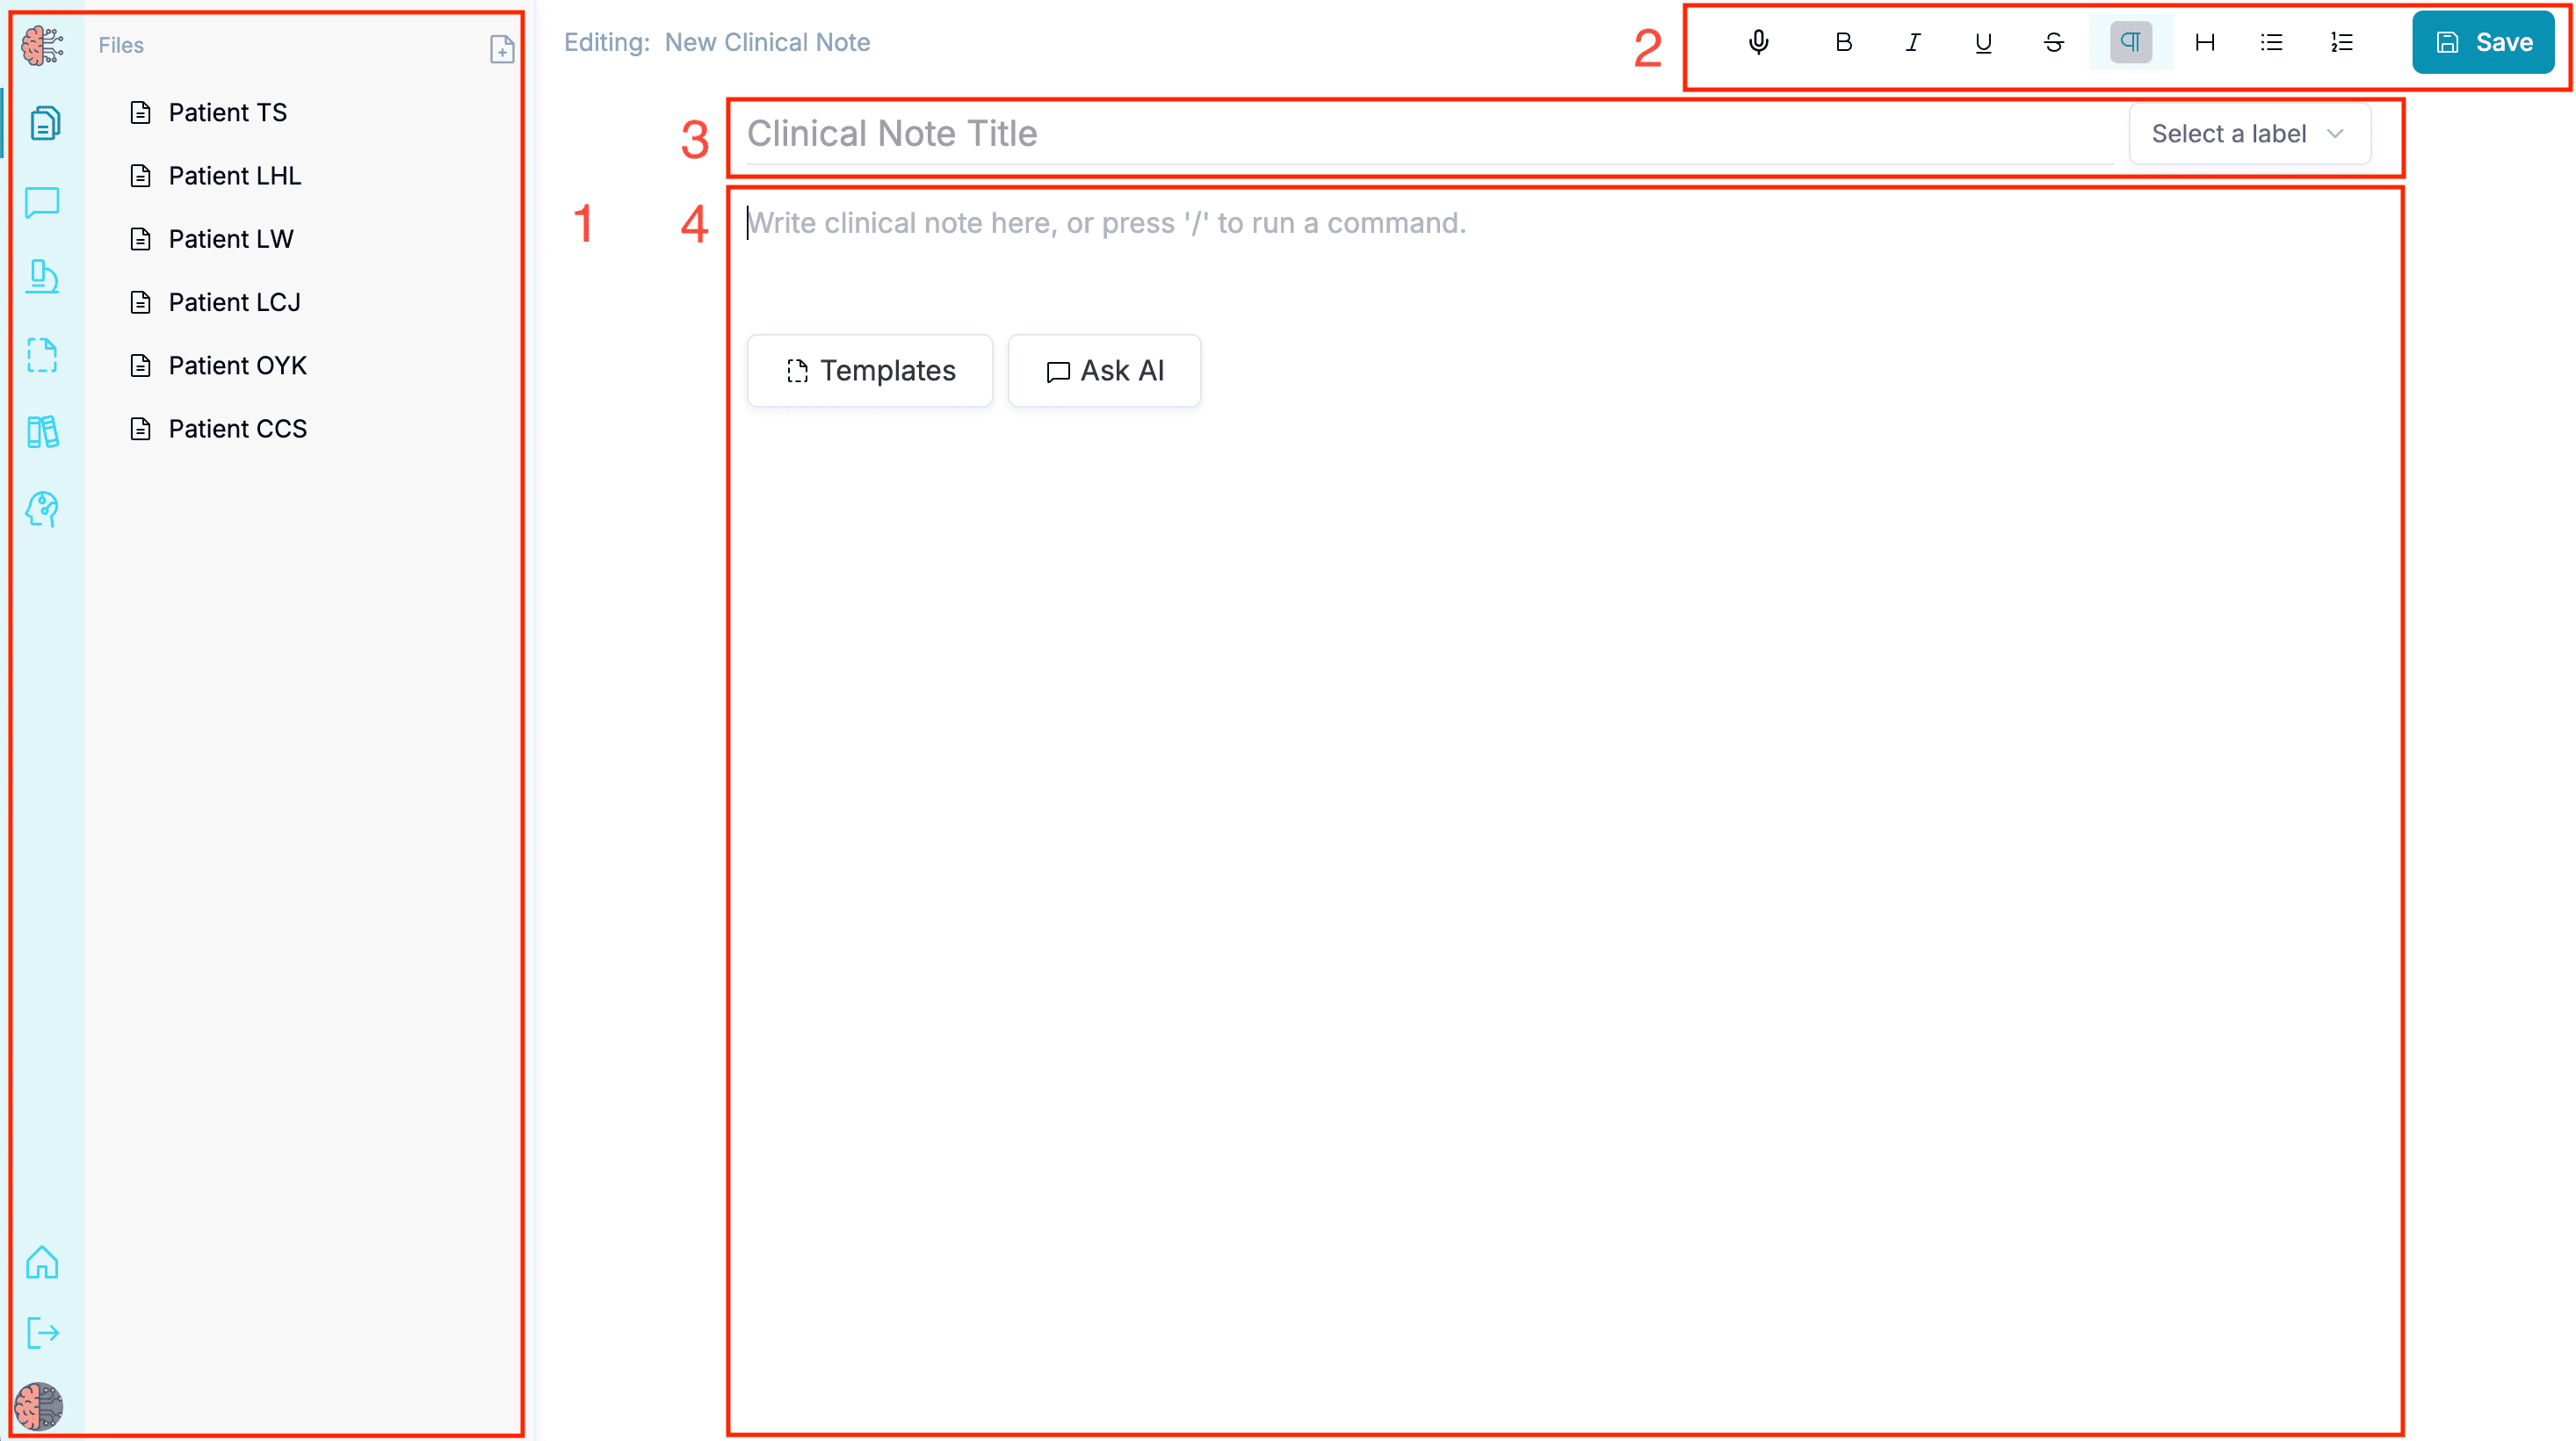Insert a numbered list

[x=2341, y=42]
